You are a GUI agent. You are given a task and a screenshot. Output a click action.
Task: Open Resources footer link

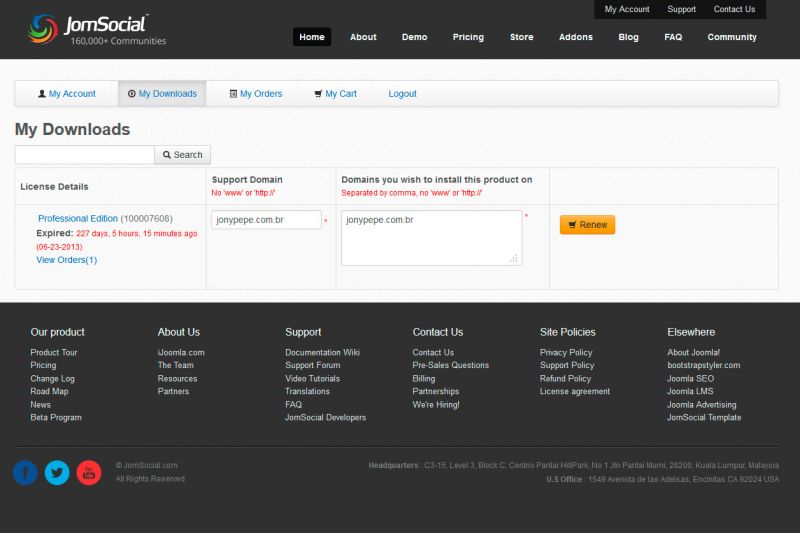178,378
